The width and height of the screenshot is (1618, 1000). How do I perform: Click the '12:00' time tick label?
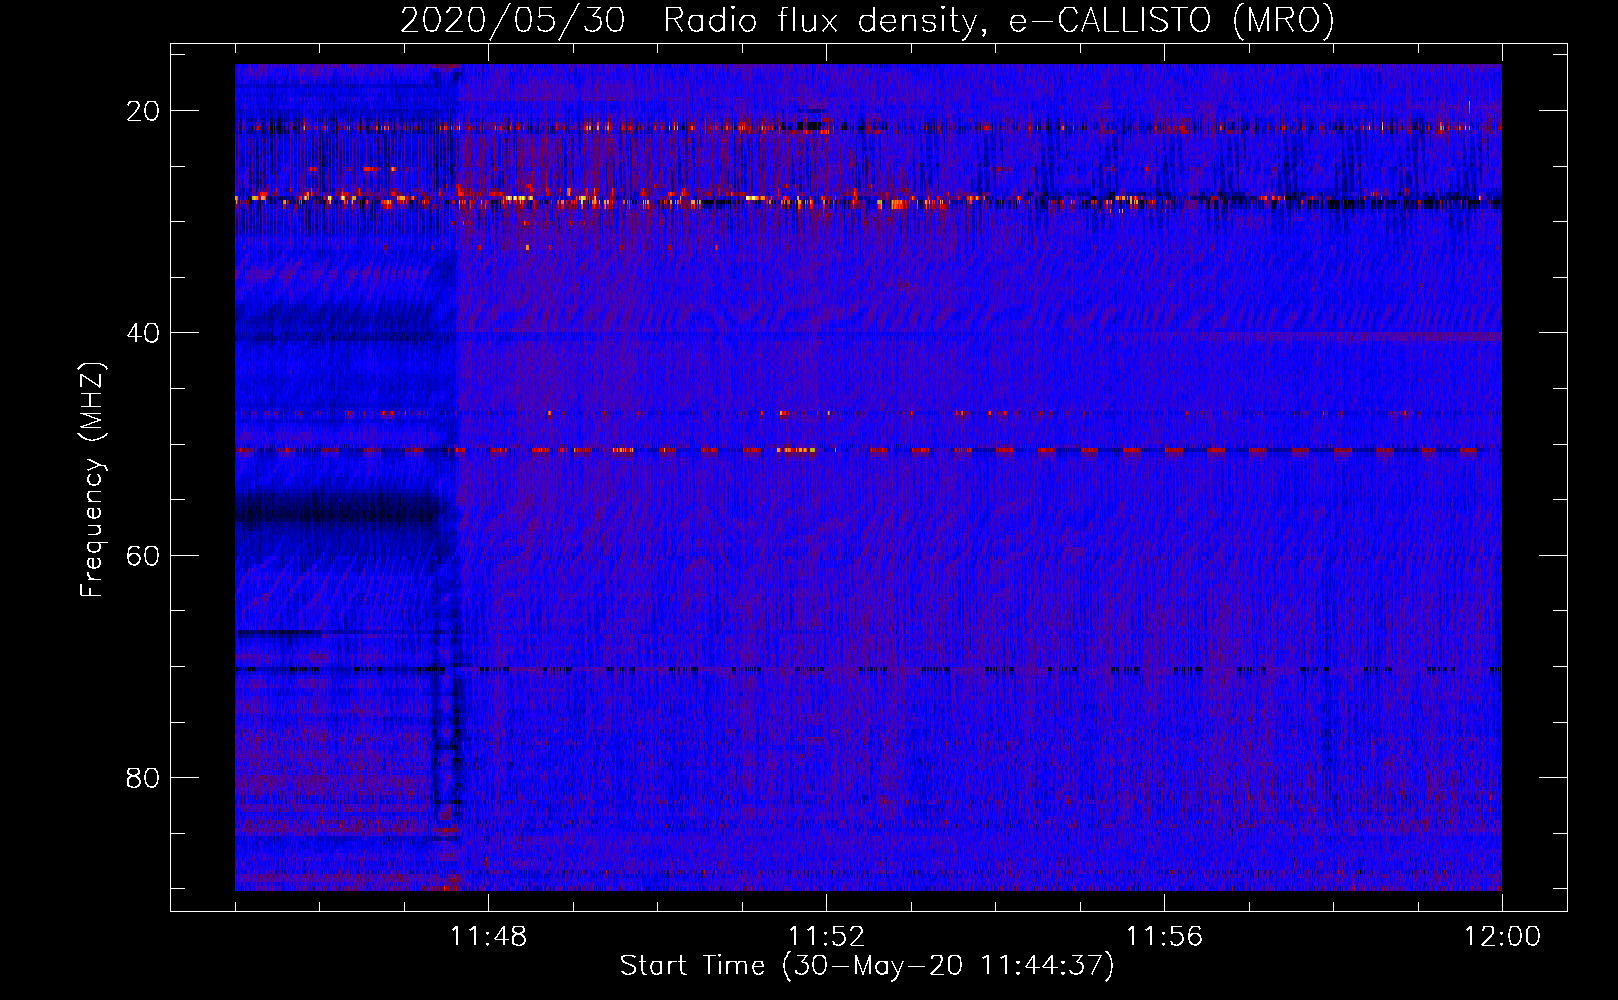click(x=1502, y=936)
